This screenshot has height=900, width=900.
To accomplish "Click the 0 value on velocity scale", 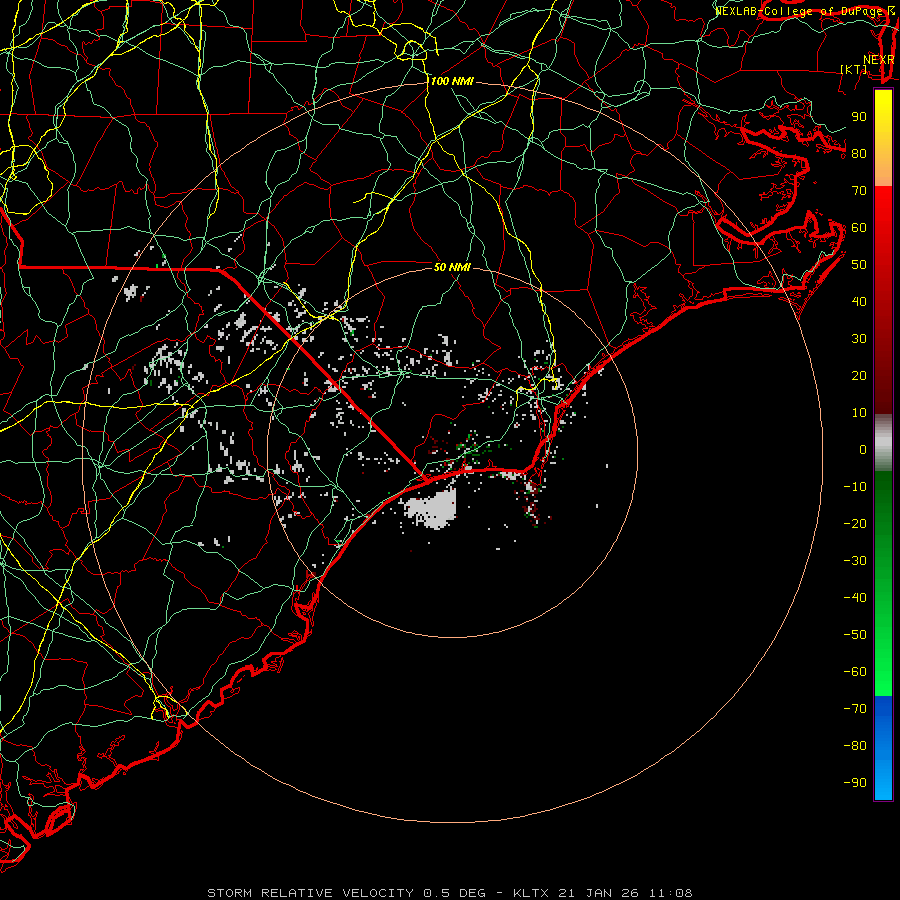I will (x=863, y=449).
